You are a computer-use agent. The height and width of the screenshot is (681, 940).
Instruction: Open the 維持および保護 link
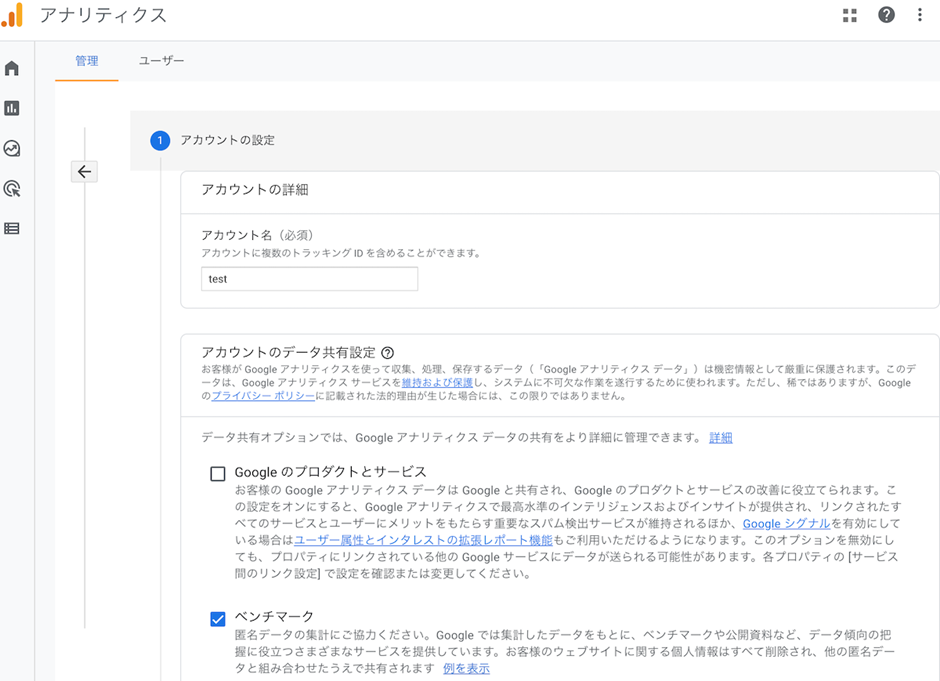tap(438, 382)
